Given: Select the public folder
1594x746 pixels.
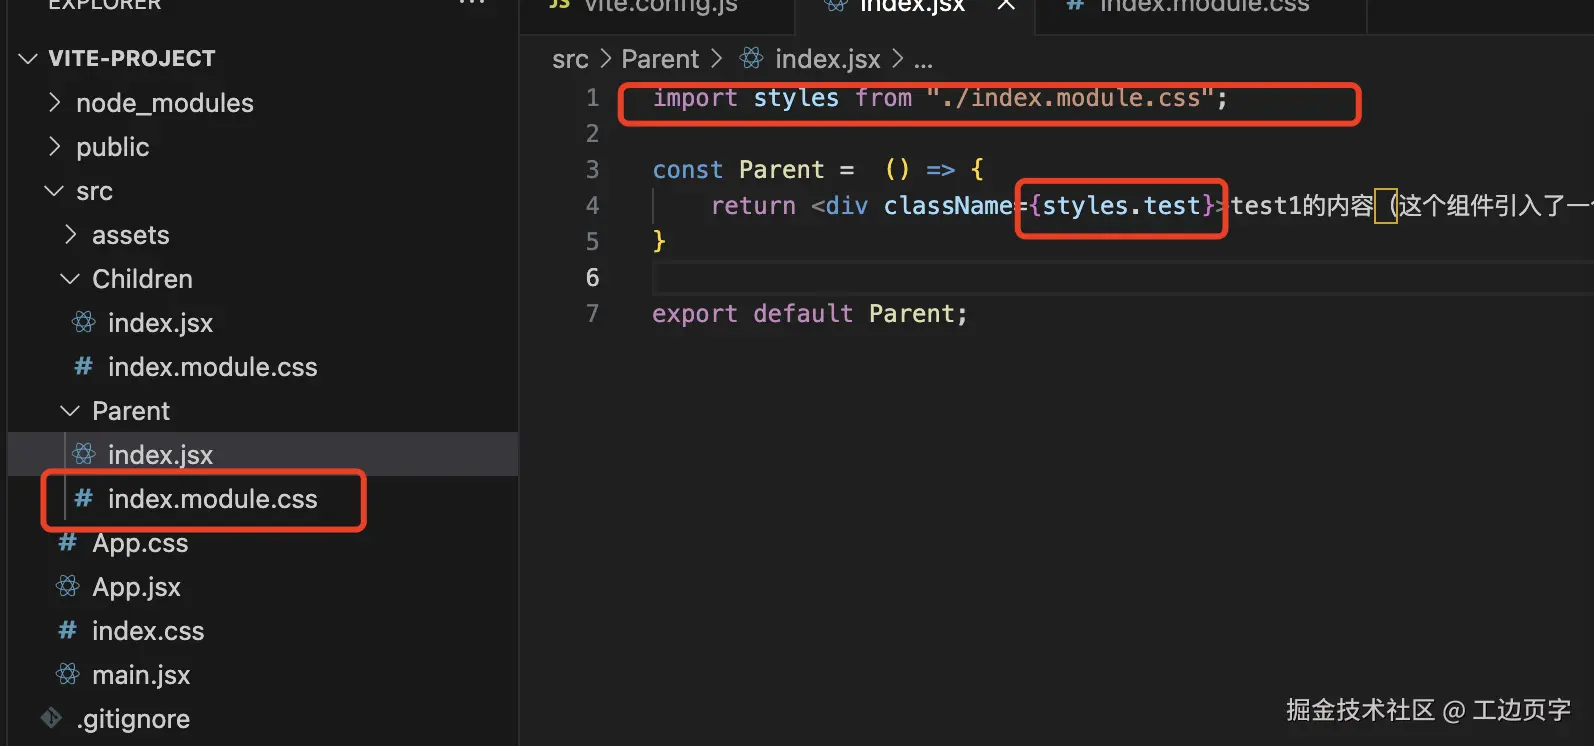Looking at the screenshot, I should [x=112, y=147].
